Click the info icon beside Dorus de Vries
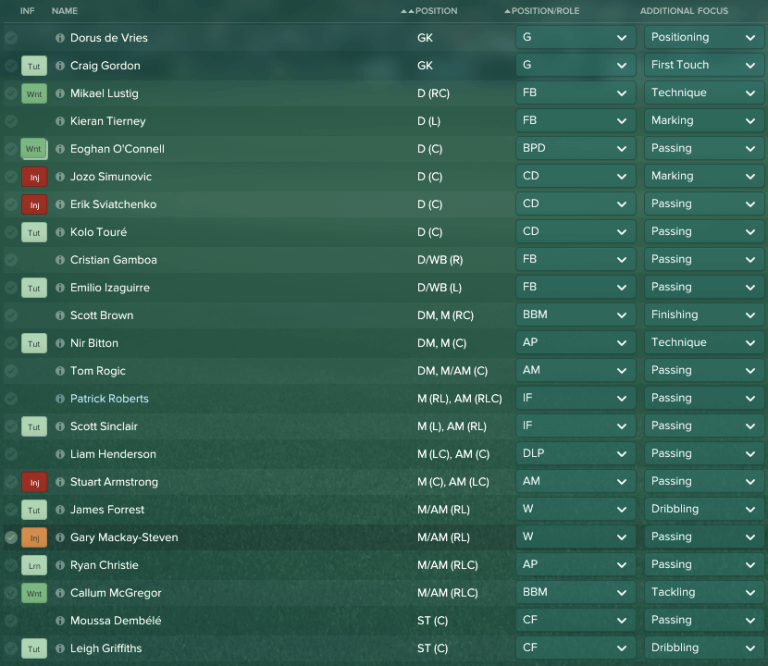Viewport: 768px width, 666px height. click(x=60, y=38)
